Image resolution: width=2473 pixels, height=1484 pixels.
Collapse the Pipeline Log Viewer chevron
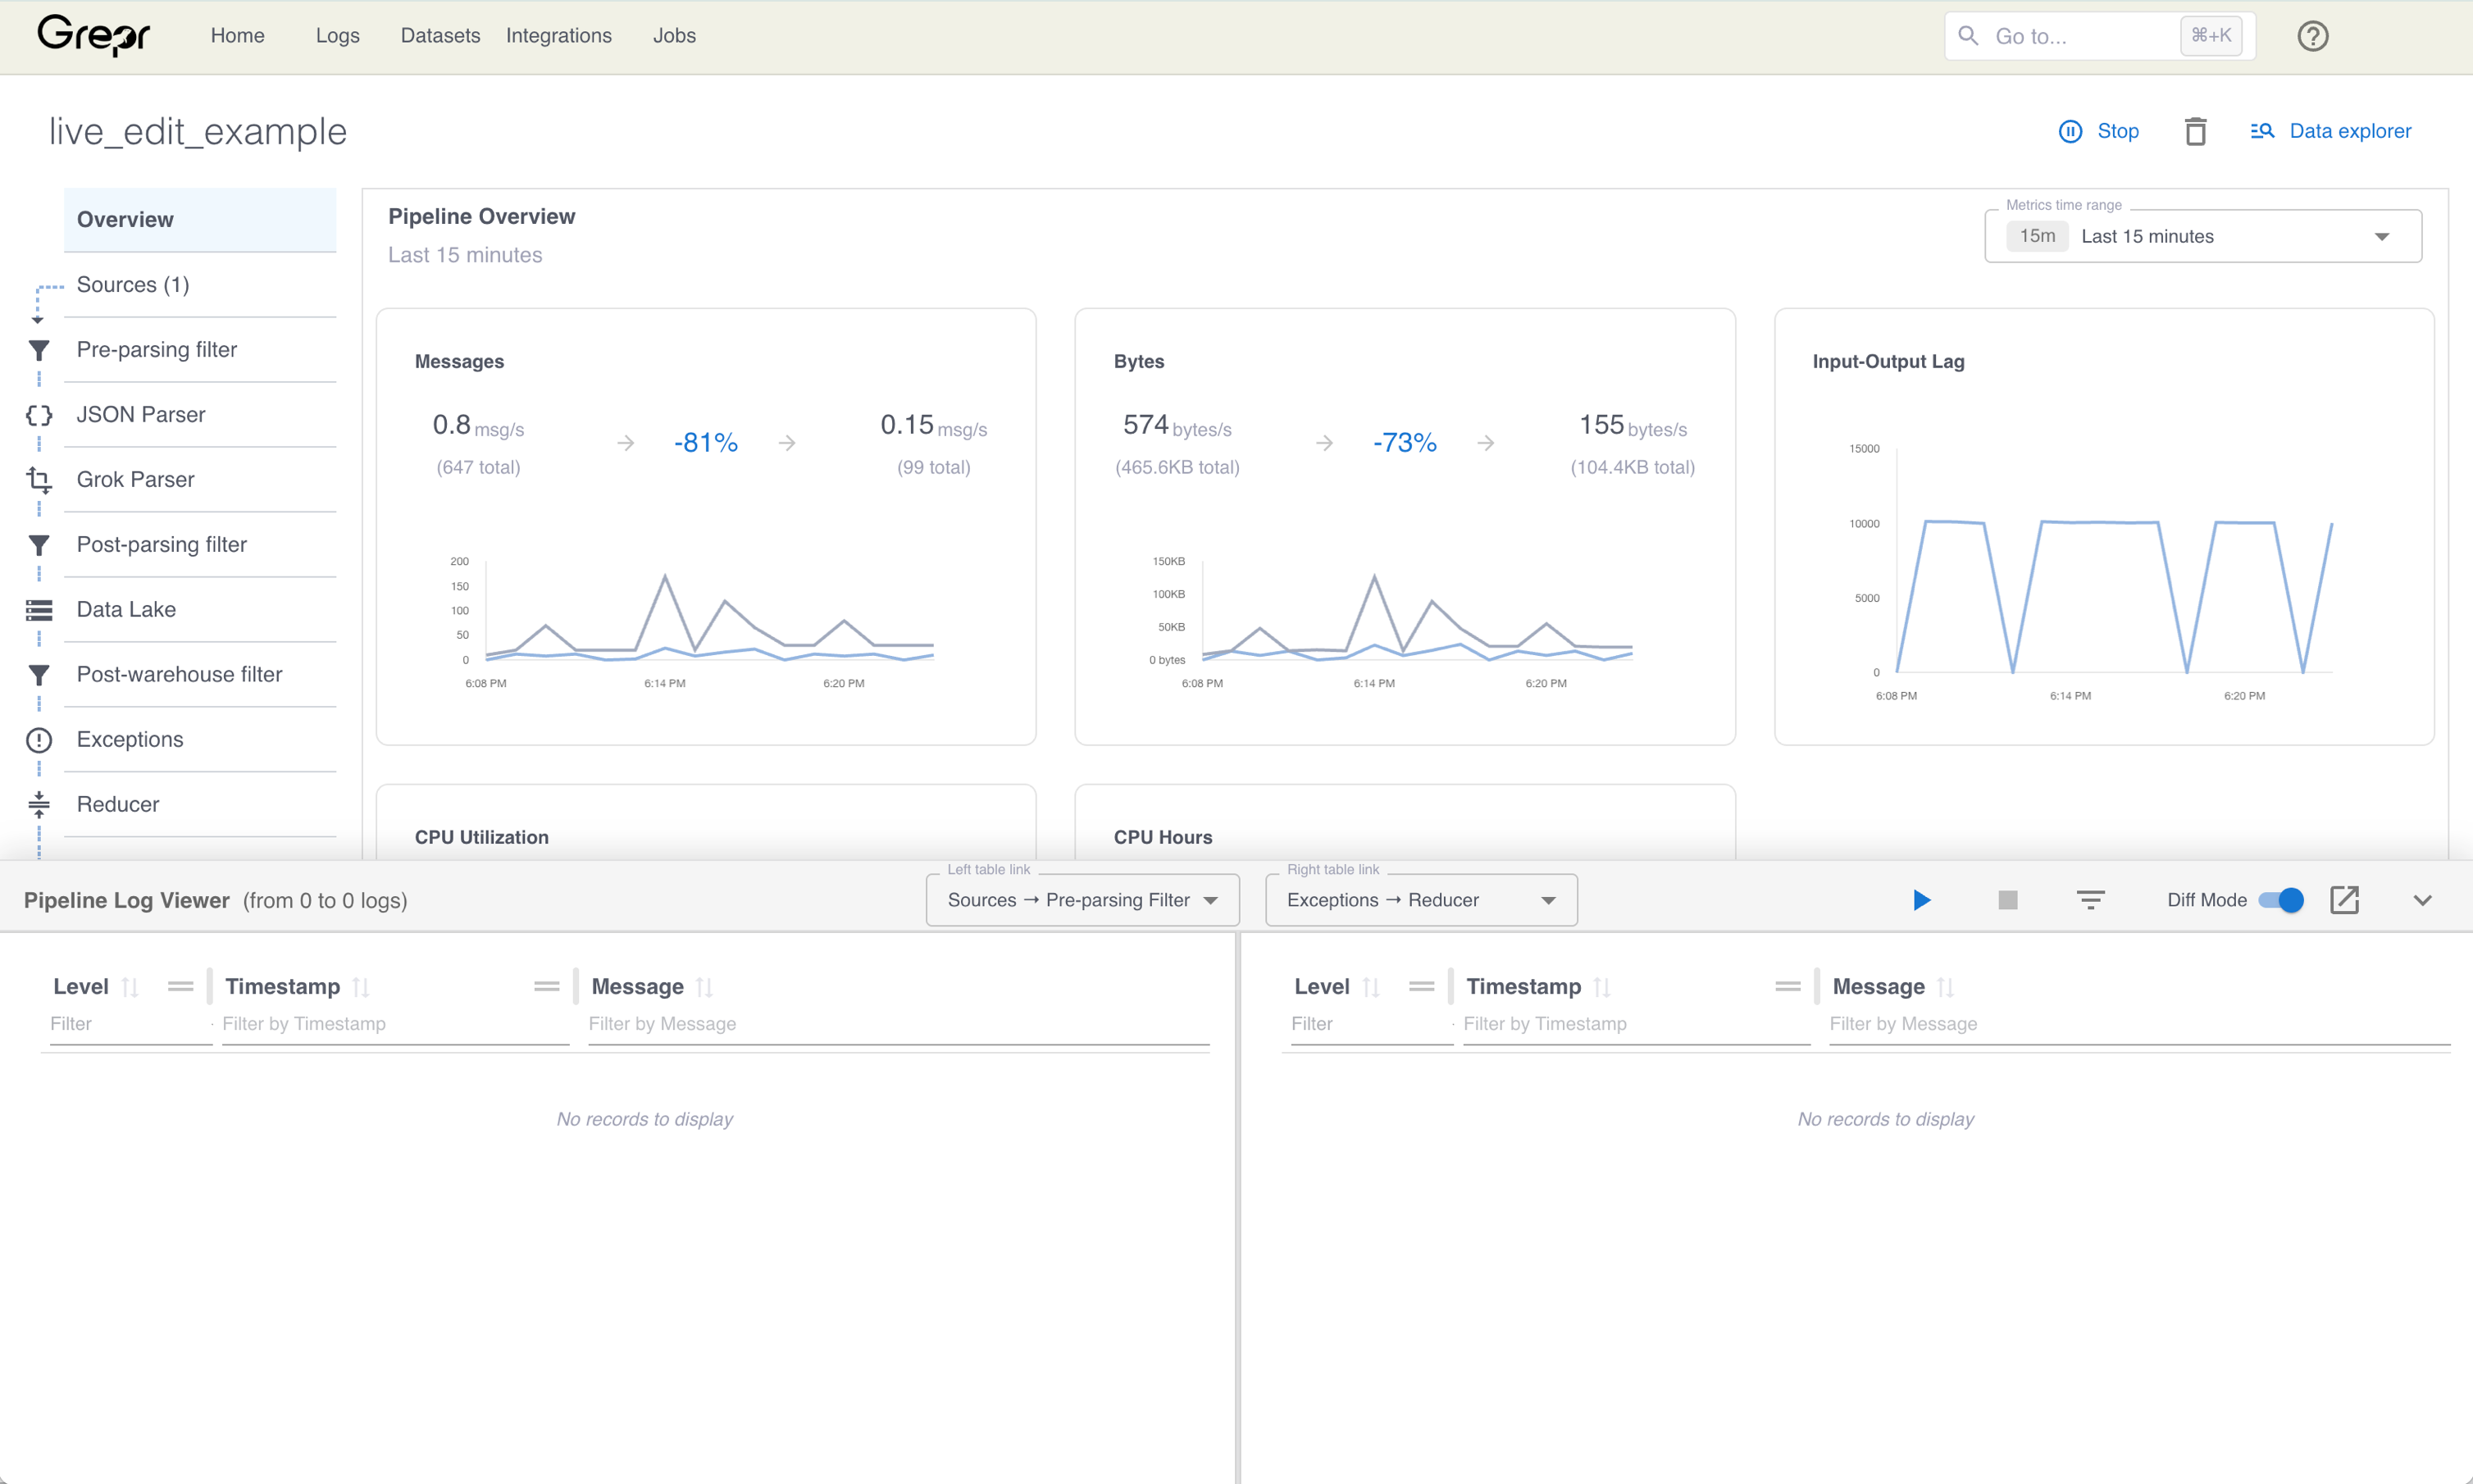[2422, 900]
